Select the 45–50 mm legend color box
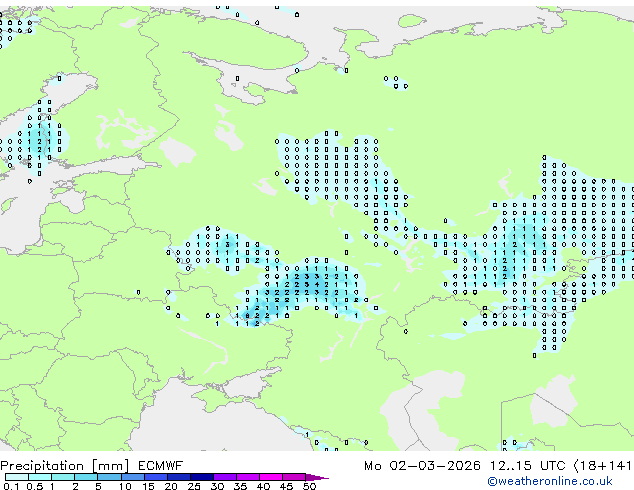Image resolution: width=634 pixels, height=490 pixels. [294, 477]
